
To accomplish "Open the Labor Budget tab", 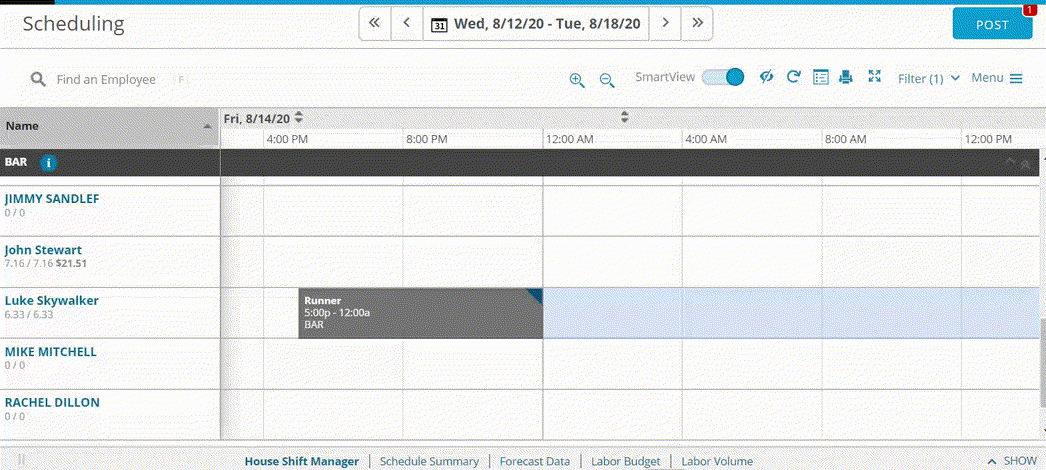I will tap(625, 461).
